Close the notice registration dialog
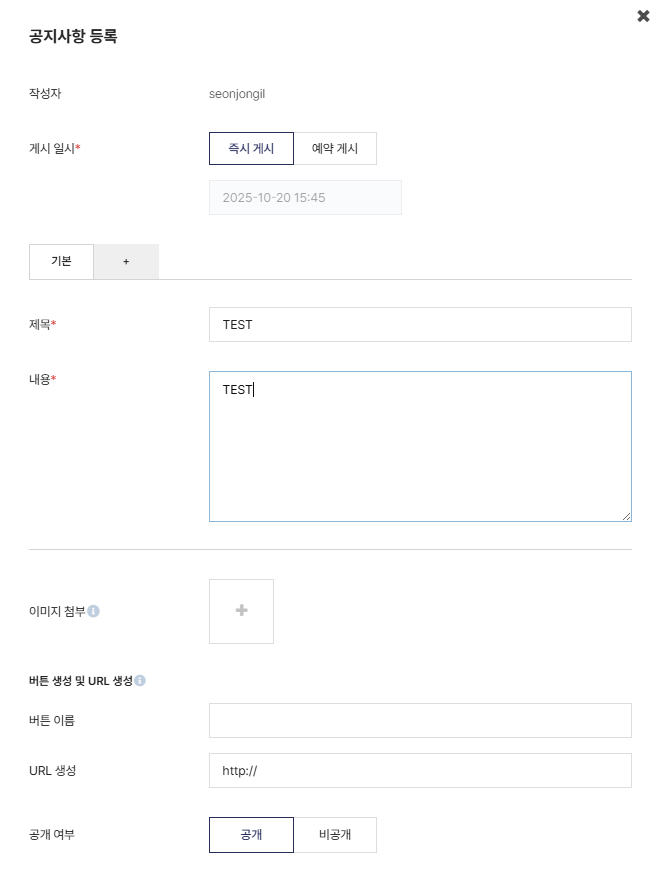659x871 pixels. 643,16
